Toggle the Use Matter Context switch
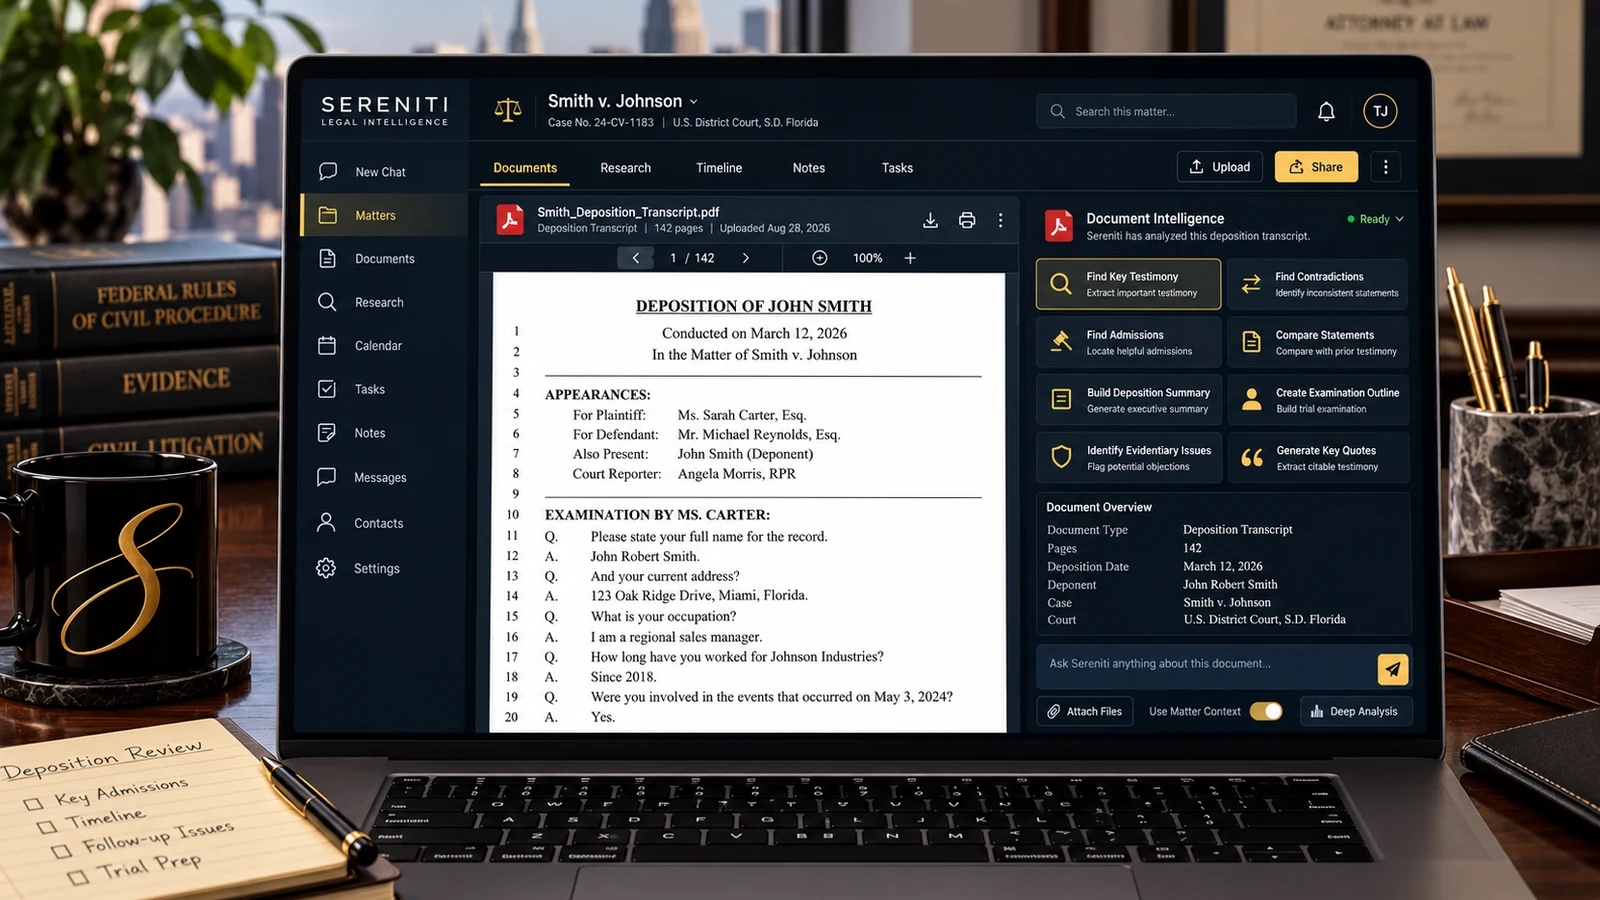 point(1266,711)
